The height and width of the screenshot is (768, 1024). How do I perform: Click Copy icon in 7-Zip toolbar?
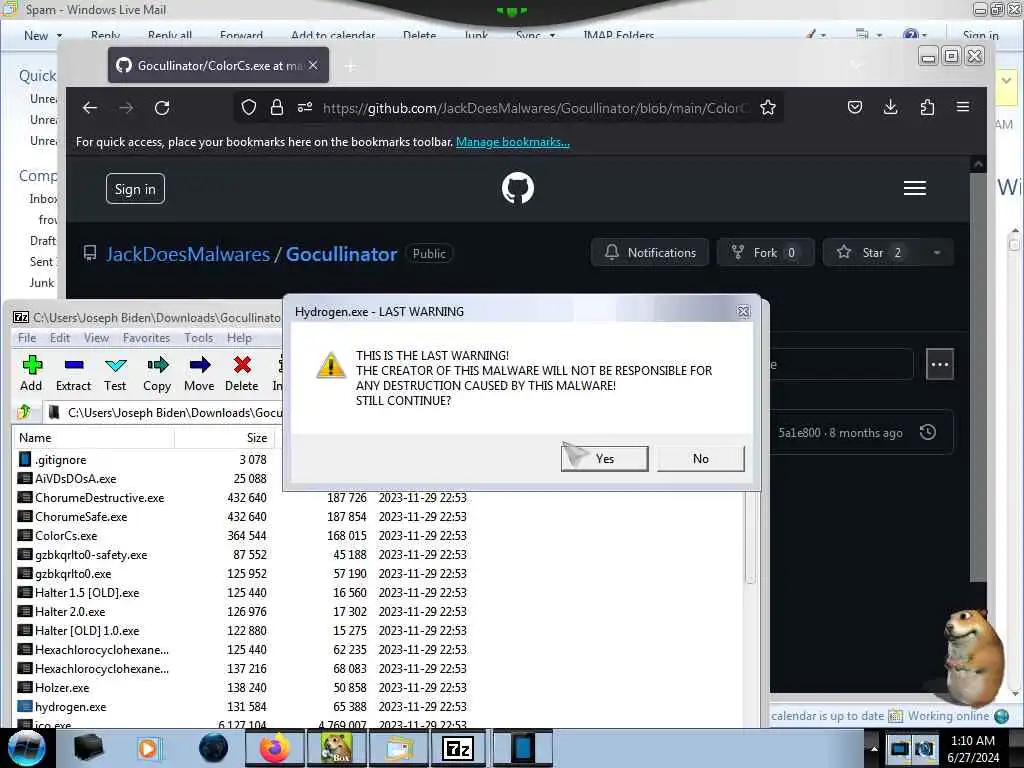pos(157,373)
